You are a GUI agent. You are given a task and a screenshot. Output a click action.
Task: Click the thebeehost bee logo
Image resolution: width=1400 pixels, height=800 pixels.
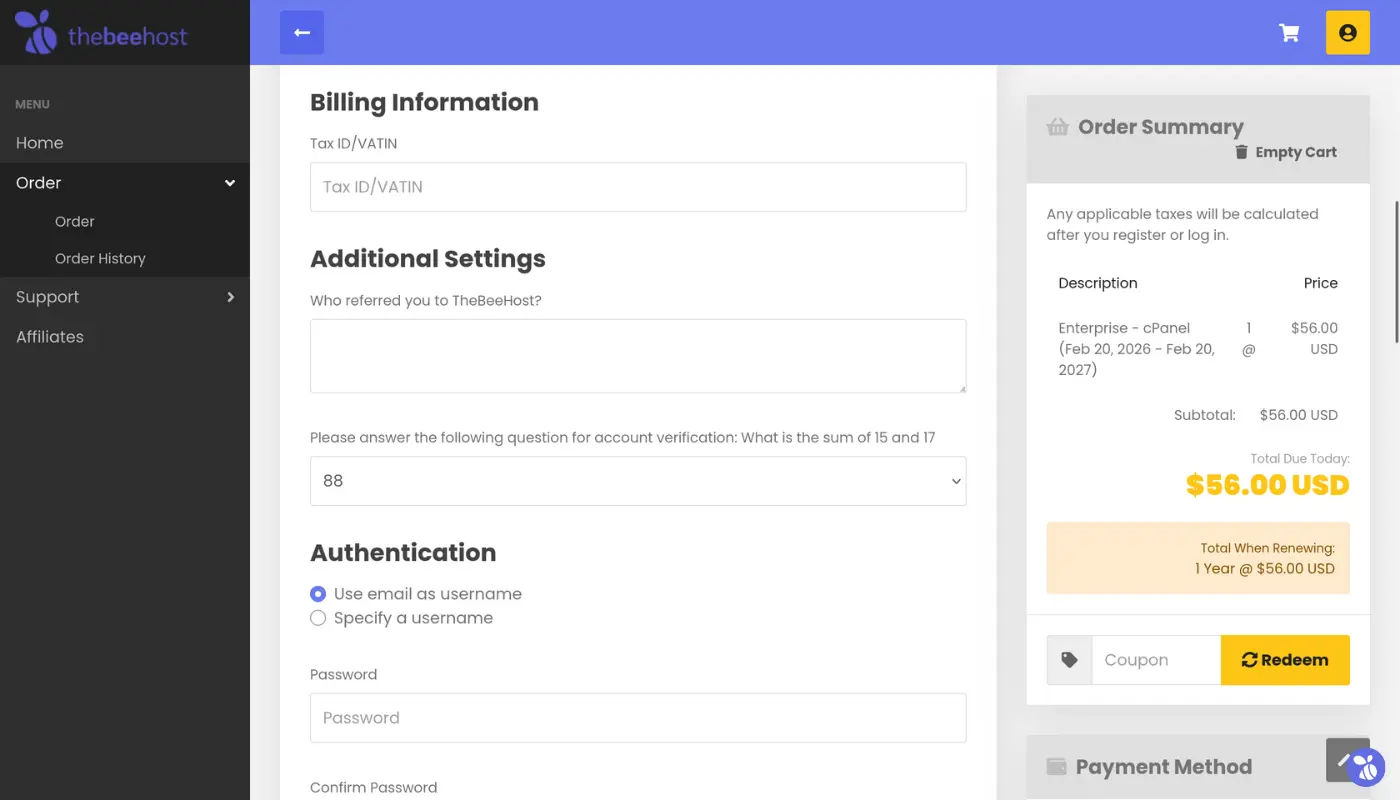click(x=37, y=33)
